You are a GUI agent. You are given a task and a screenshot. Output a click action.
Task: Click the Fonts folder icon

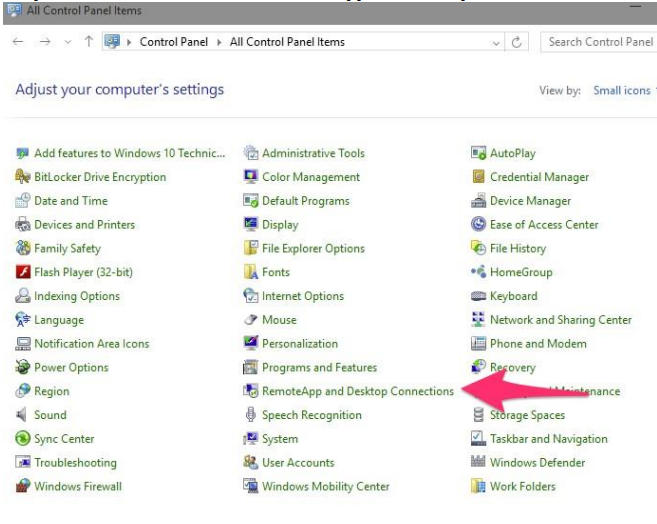click(x=251, y=272)
